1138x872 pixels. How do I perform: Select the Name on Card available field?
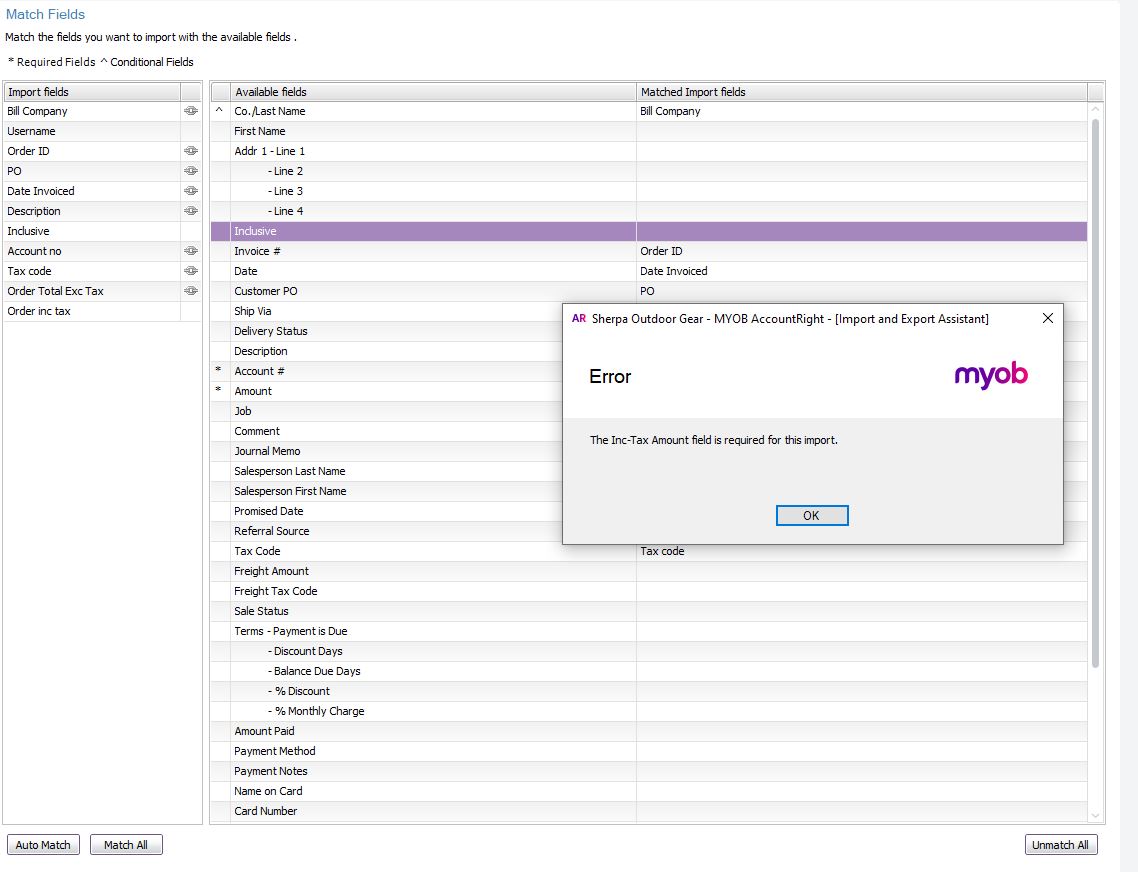pyautogui.click(x=433, y=791)
